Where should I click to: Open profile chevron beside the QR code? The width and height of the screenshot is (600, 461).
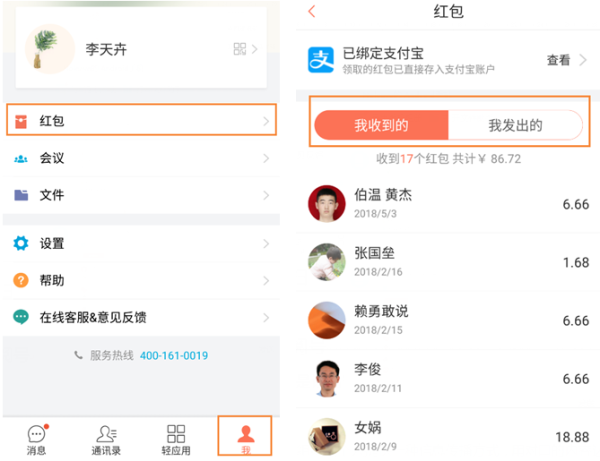pyautogui.click(x=255, y=49)
